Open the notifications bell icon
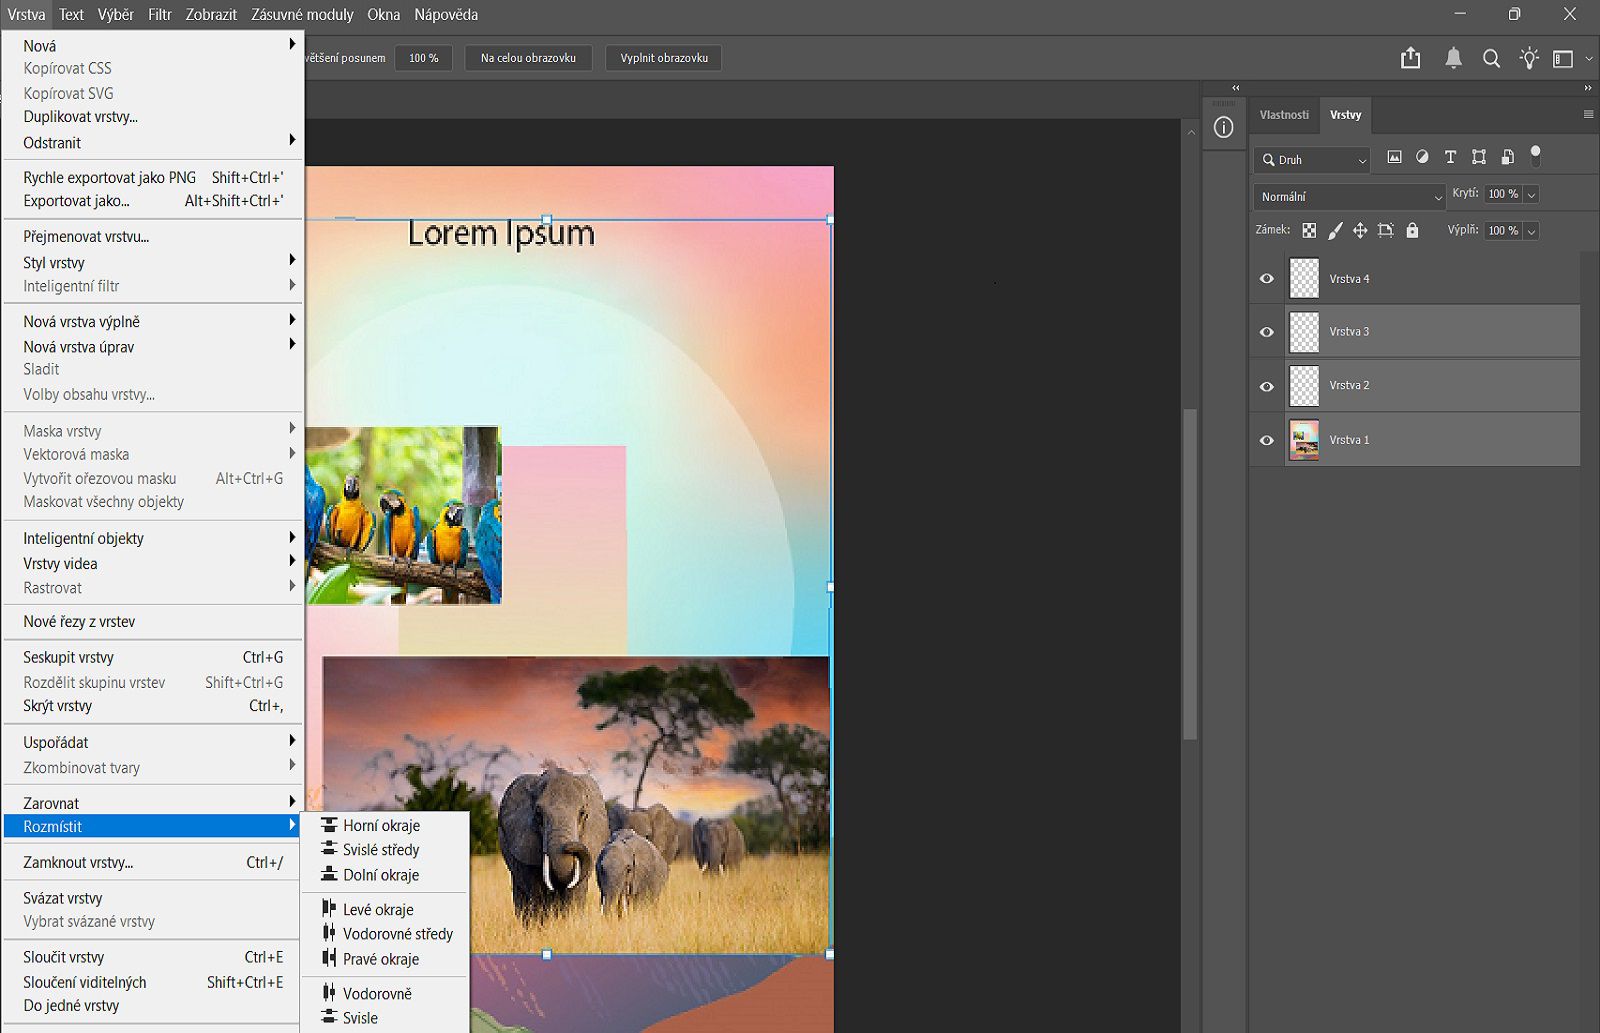The height and width of the screenshot is (1033, 1600). 1453,58
